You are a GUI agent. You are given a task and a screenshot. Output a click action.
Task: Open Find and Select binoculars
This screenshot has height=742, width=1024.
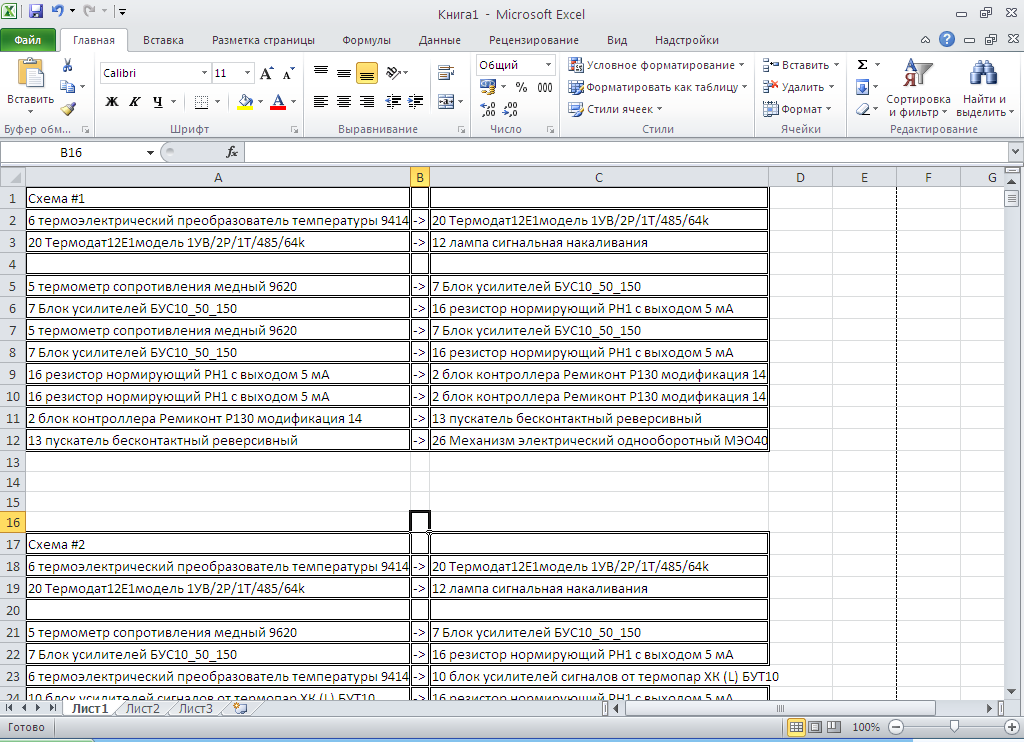click(x=984, y=88)
